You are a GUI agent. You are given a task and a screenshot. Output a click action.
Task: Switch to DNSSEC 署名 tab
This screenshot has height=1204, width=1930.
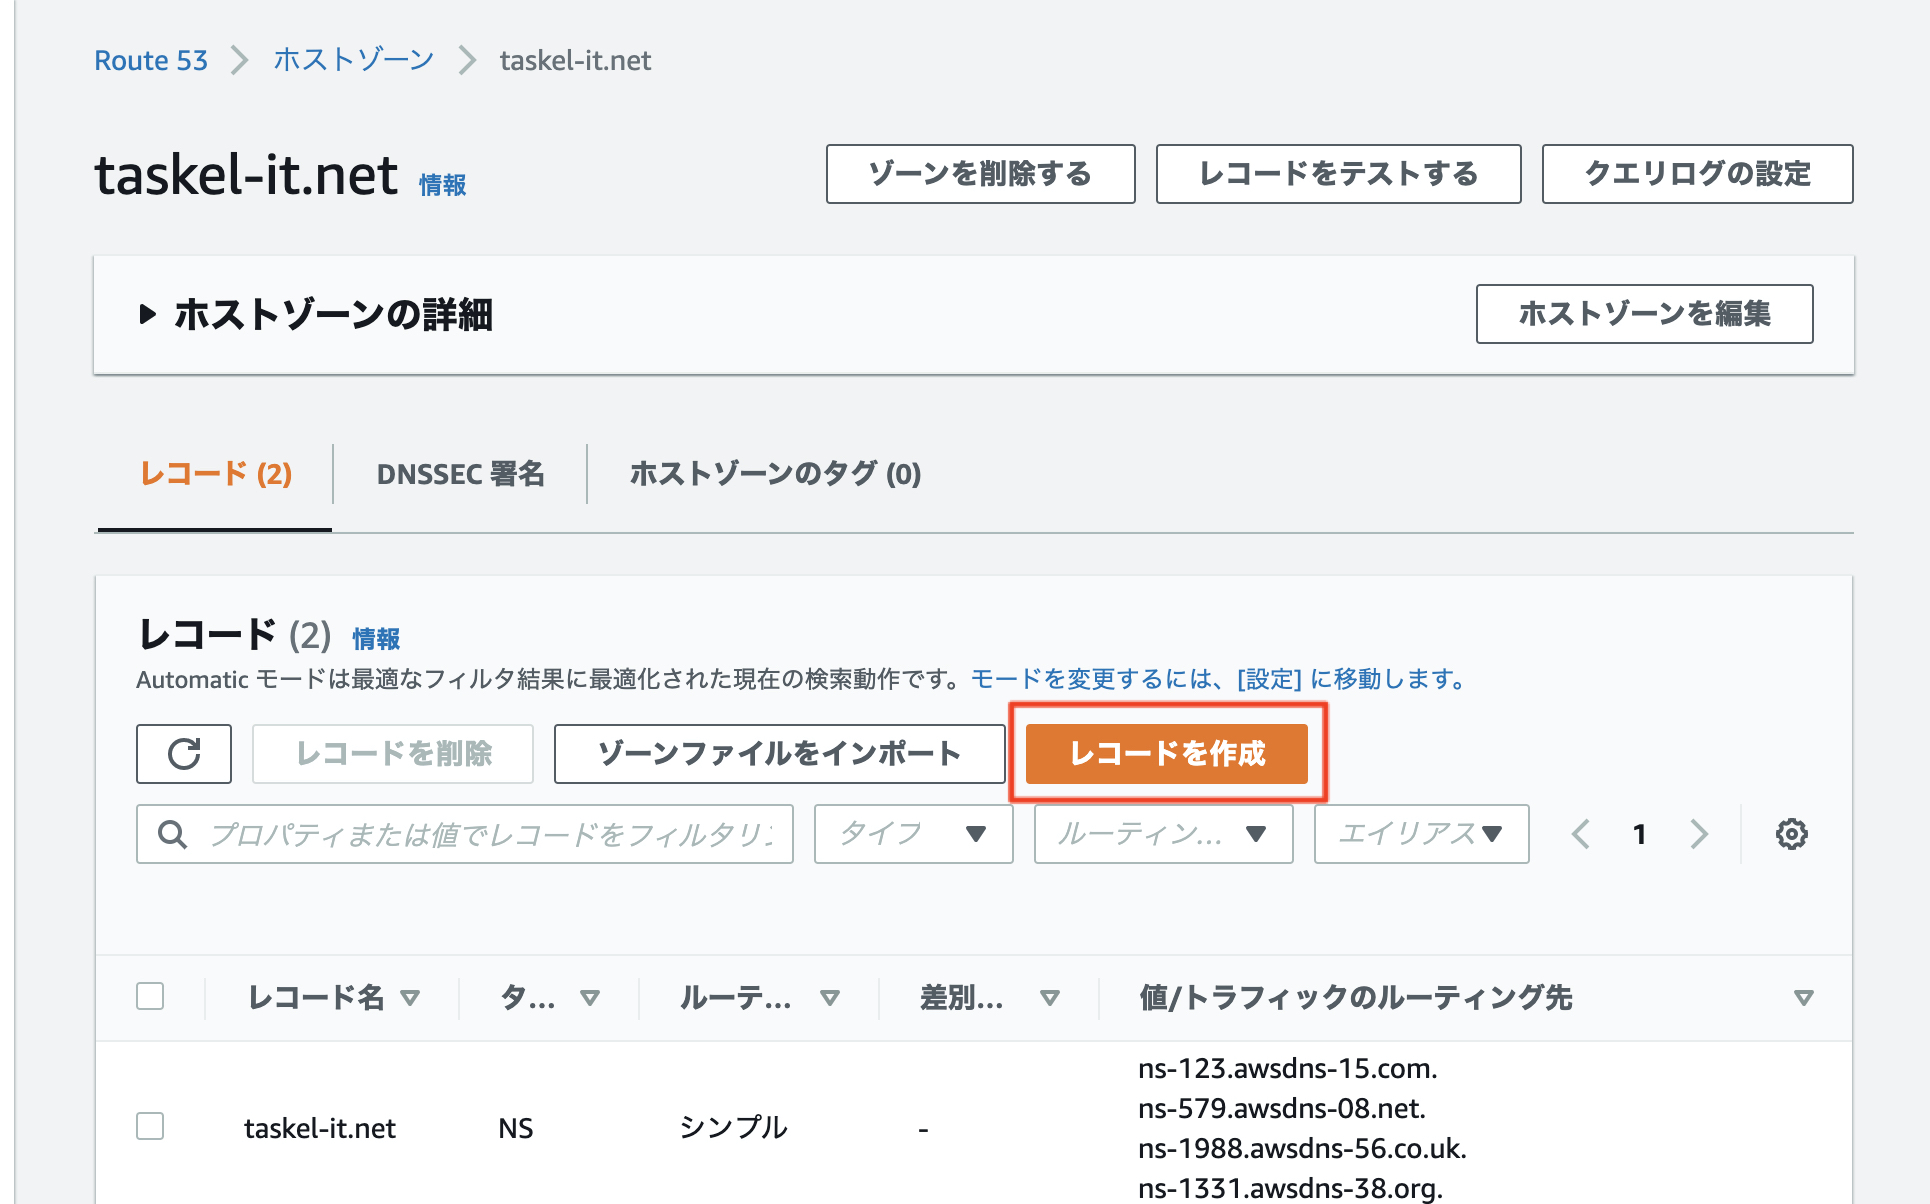coord(460,474)
